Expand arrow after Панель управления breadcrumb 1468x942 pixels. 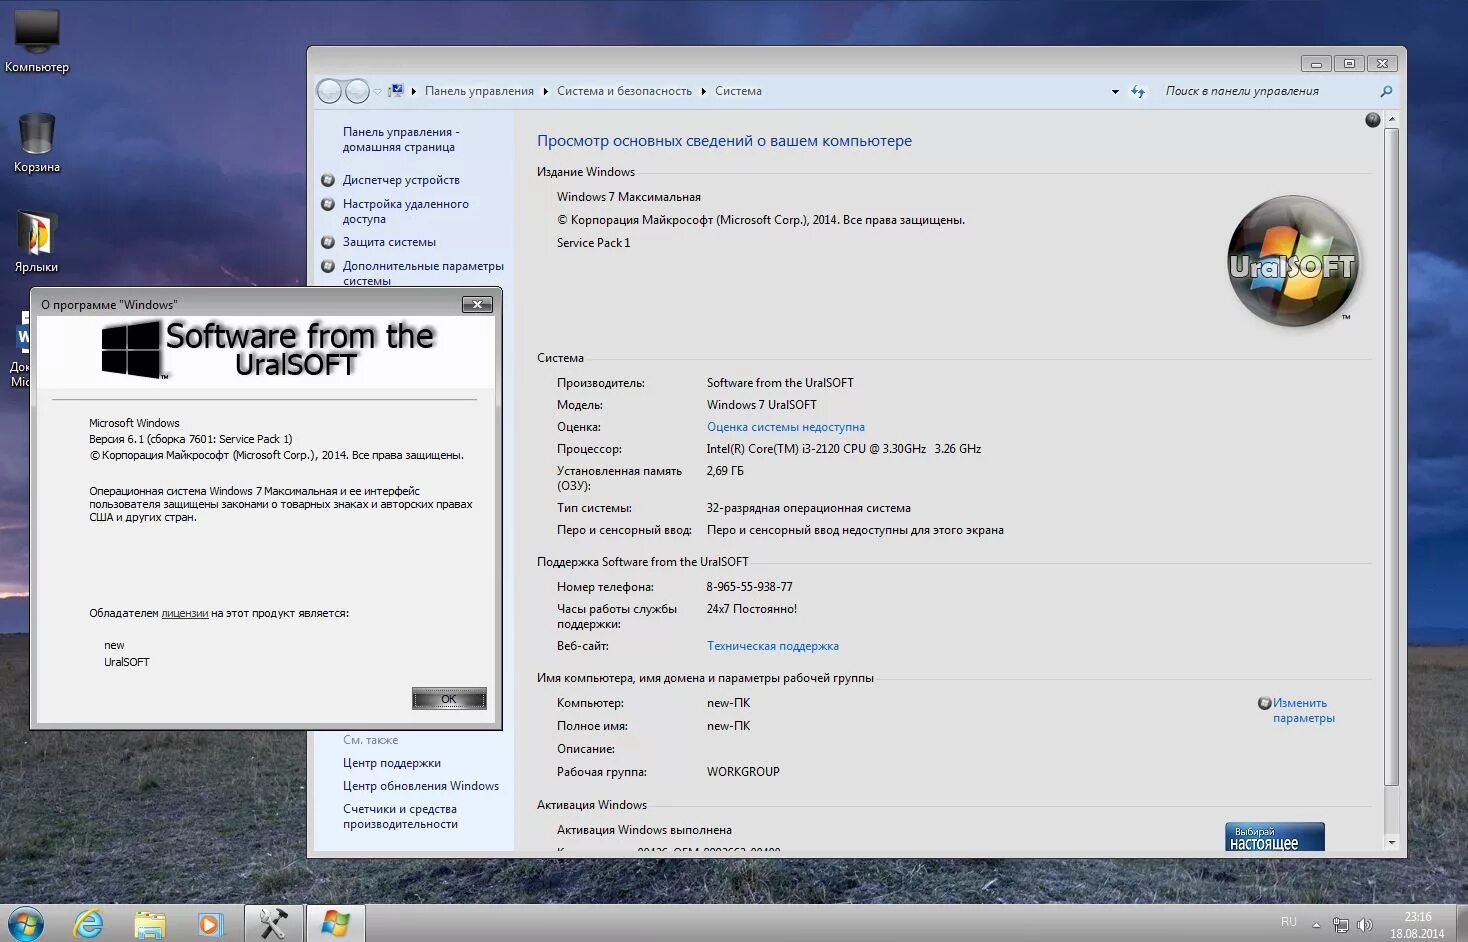[546, 91]
